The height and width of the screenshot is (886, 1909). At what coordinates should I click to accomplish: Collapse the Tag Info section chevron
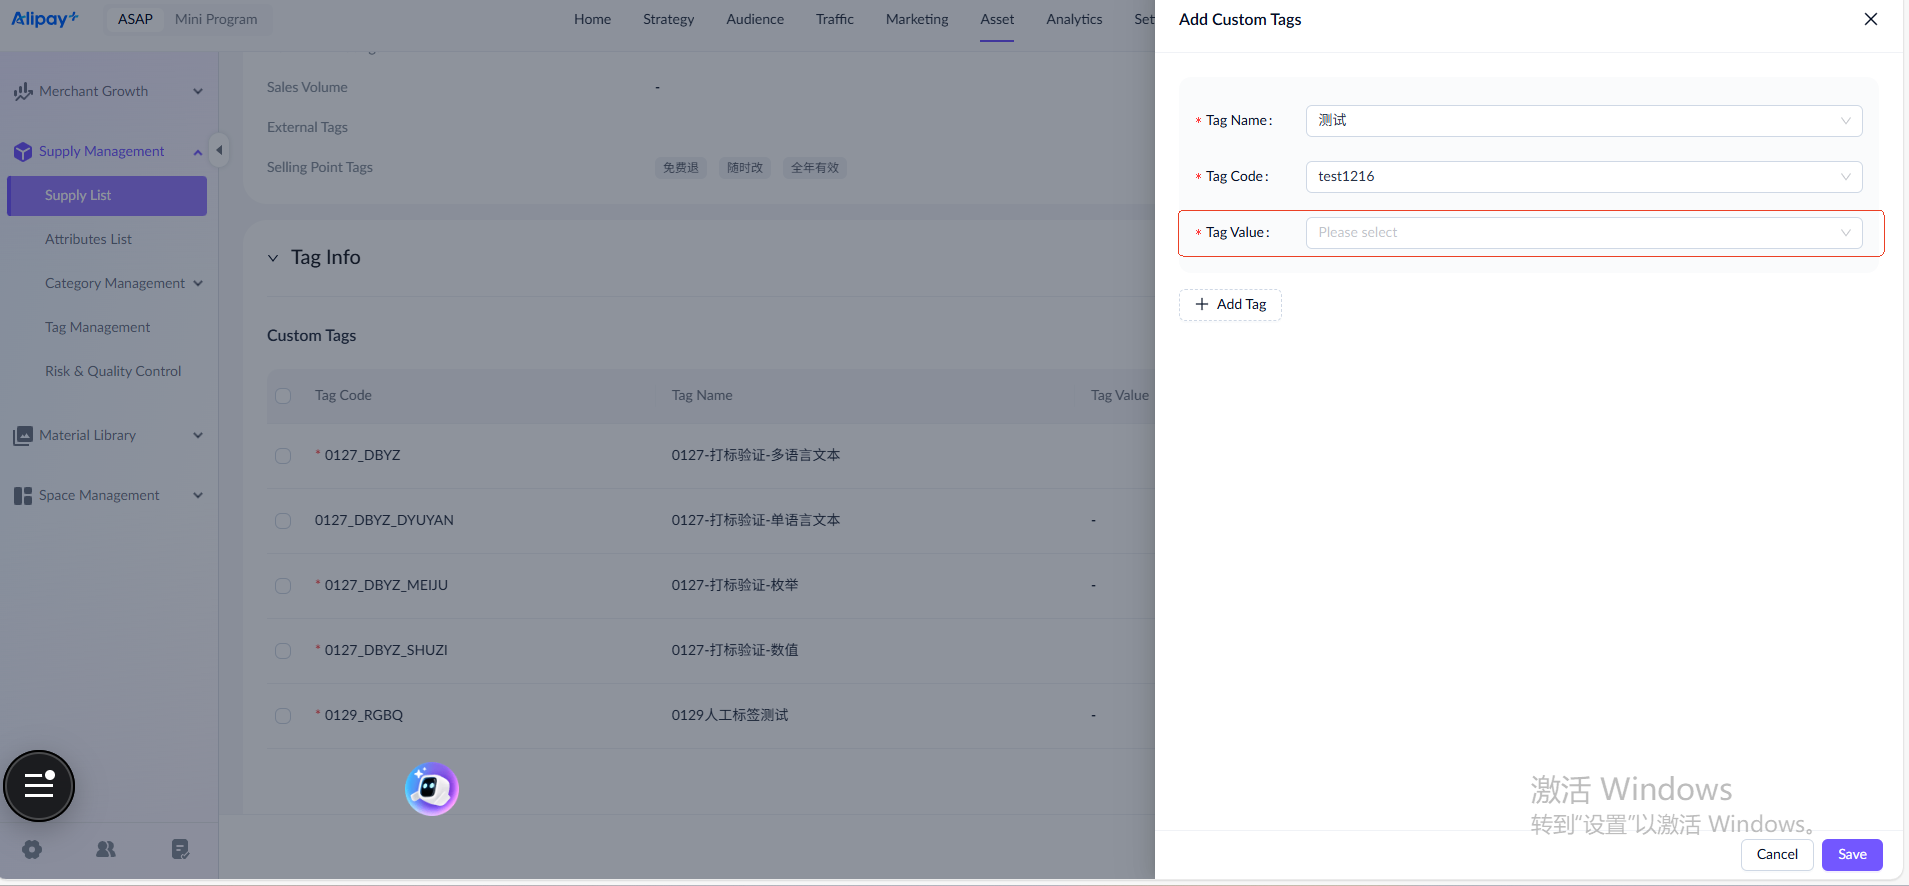273,258
